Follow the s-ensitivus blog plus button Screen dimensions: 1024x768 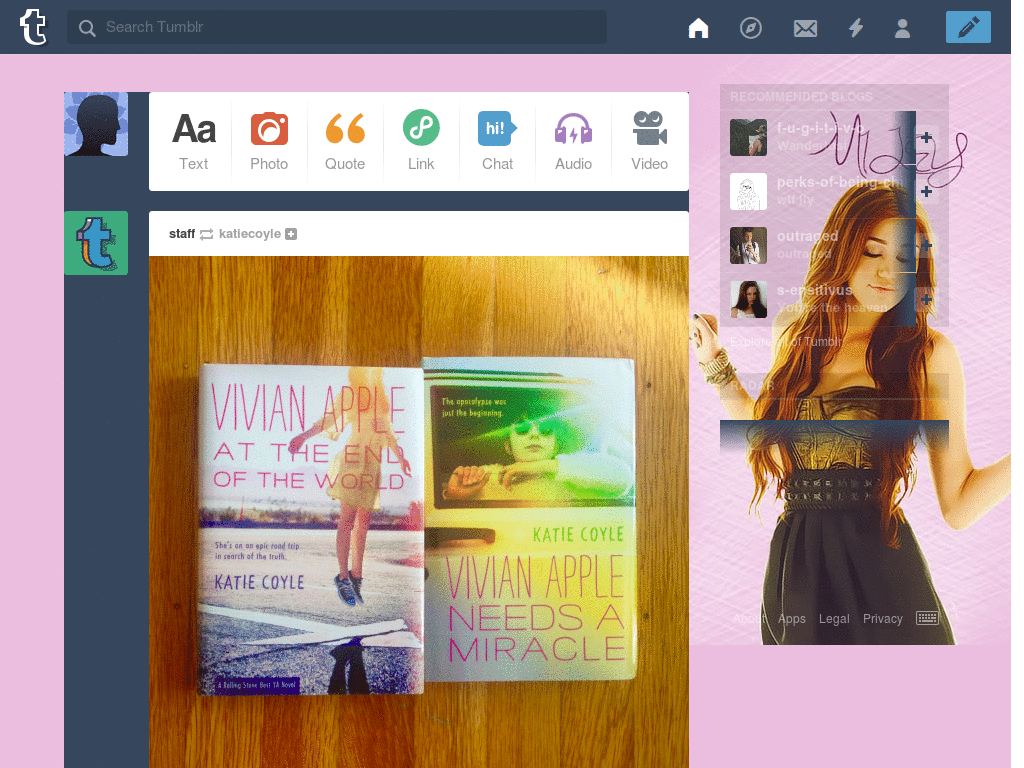click(926, 300)
